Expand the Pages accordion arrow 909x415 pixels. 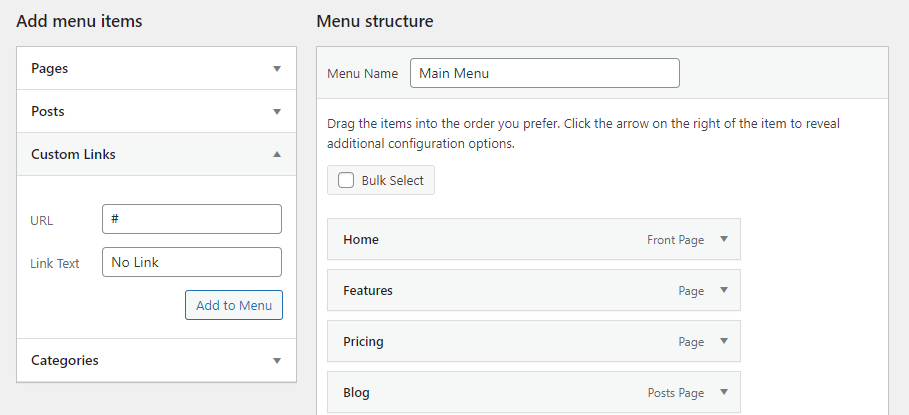(x=277, y=68)
